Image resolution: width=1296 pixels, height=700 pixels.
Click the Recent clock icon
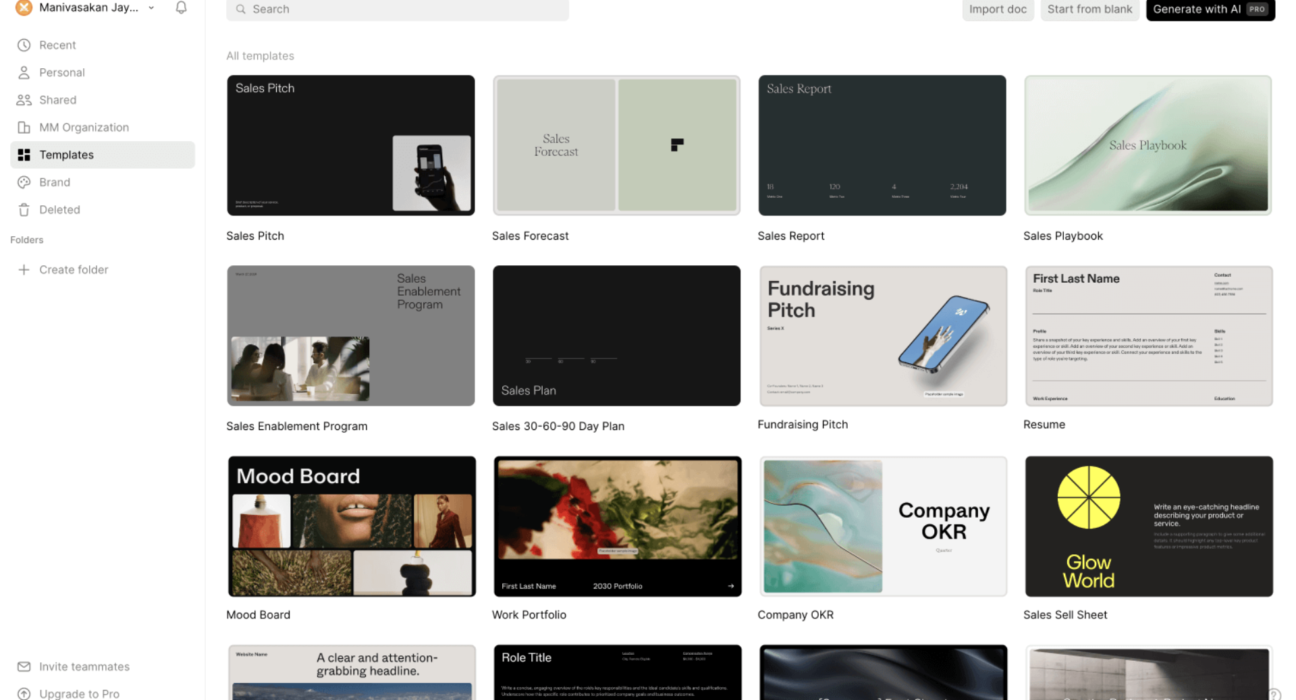(24, 45)
